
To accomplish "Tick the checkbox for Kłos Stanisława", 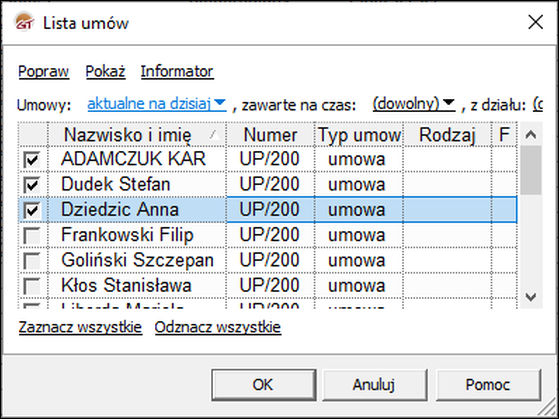I will tap(32, 286).
